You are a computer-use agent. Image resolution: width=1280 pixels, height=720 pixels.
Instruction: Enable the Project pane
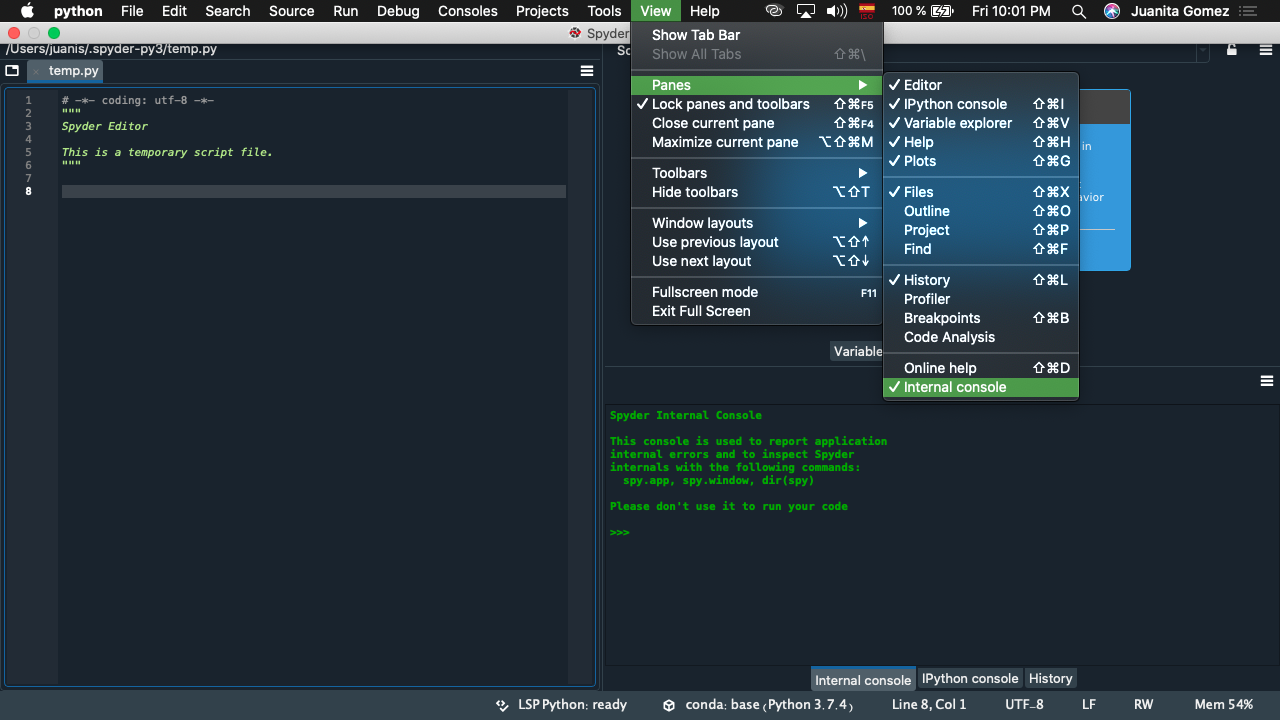click(x=981, y=230)
